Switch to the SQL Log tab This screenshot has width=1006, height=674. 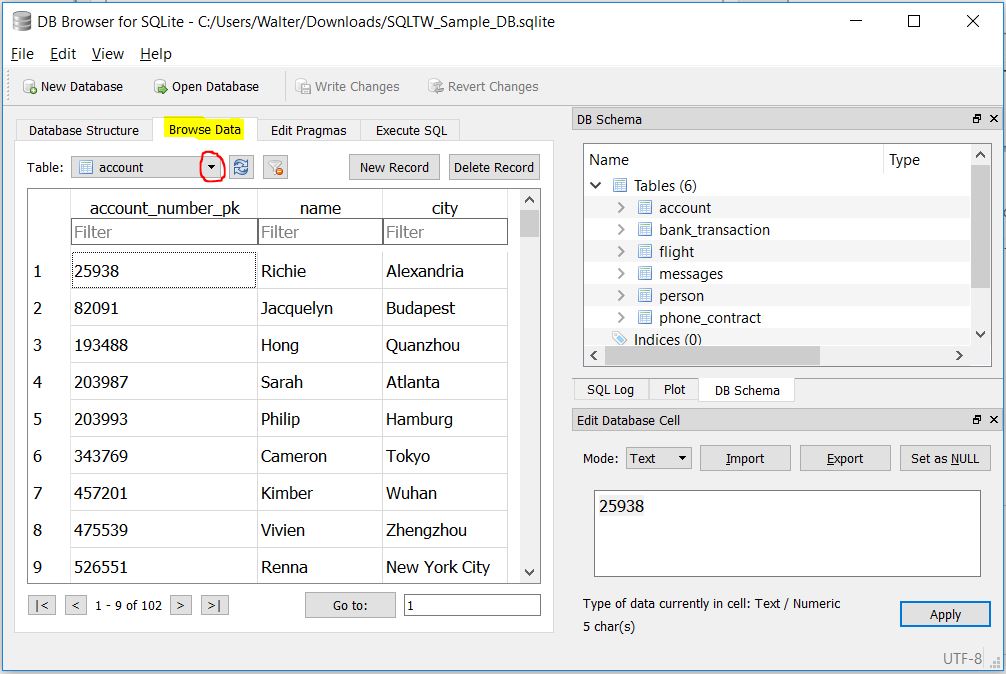(610, 390)
